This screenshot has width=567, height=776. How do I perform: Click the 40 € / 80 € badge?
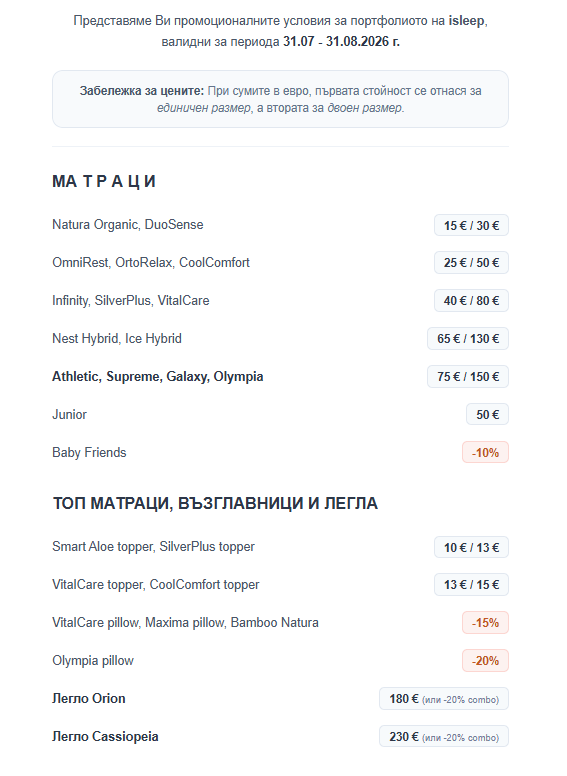471,300
